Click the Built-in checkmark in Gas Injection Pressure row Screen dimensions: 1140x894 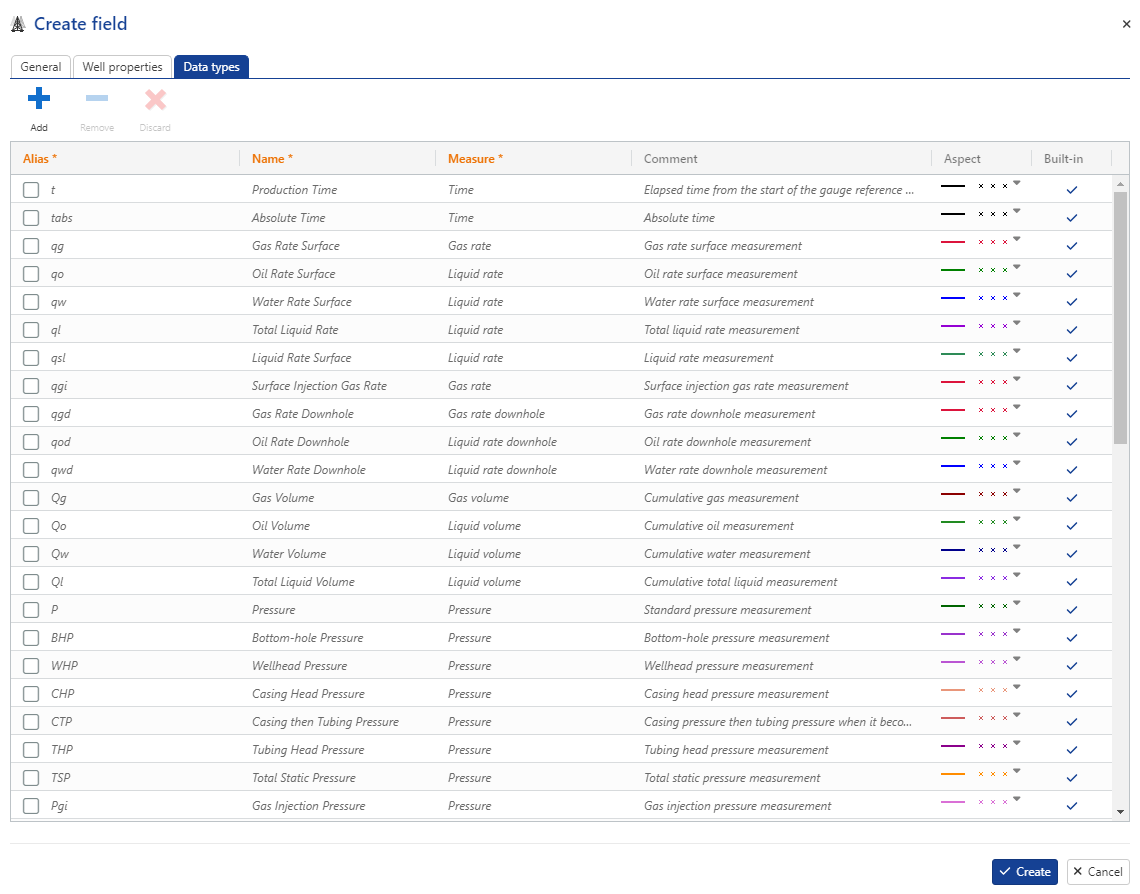[x=1072, y=805]
